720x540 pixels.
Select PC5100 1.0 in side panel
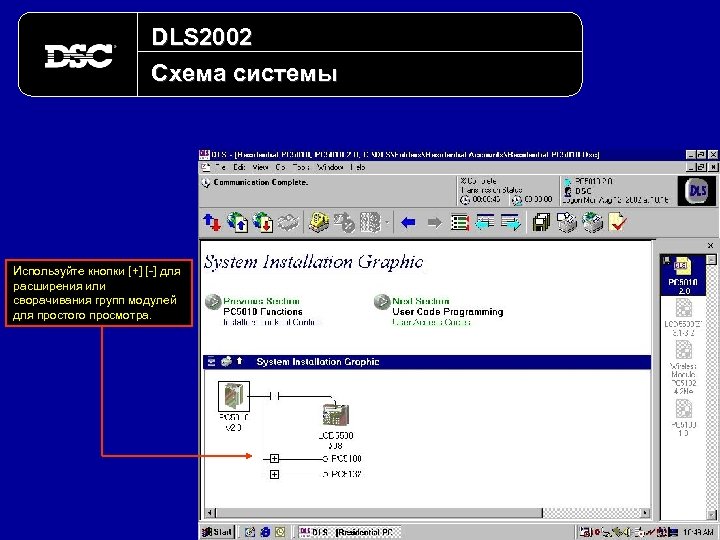click(683, 417)
